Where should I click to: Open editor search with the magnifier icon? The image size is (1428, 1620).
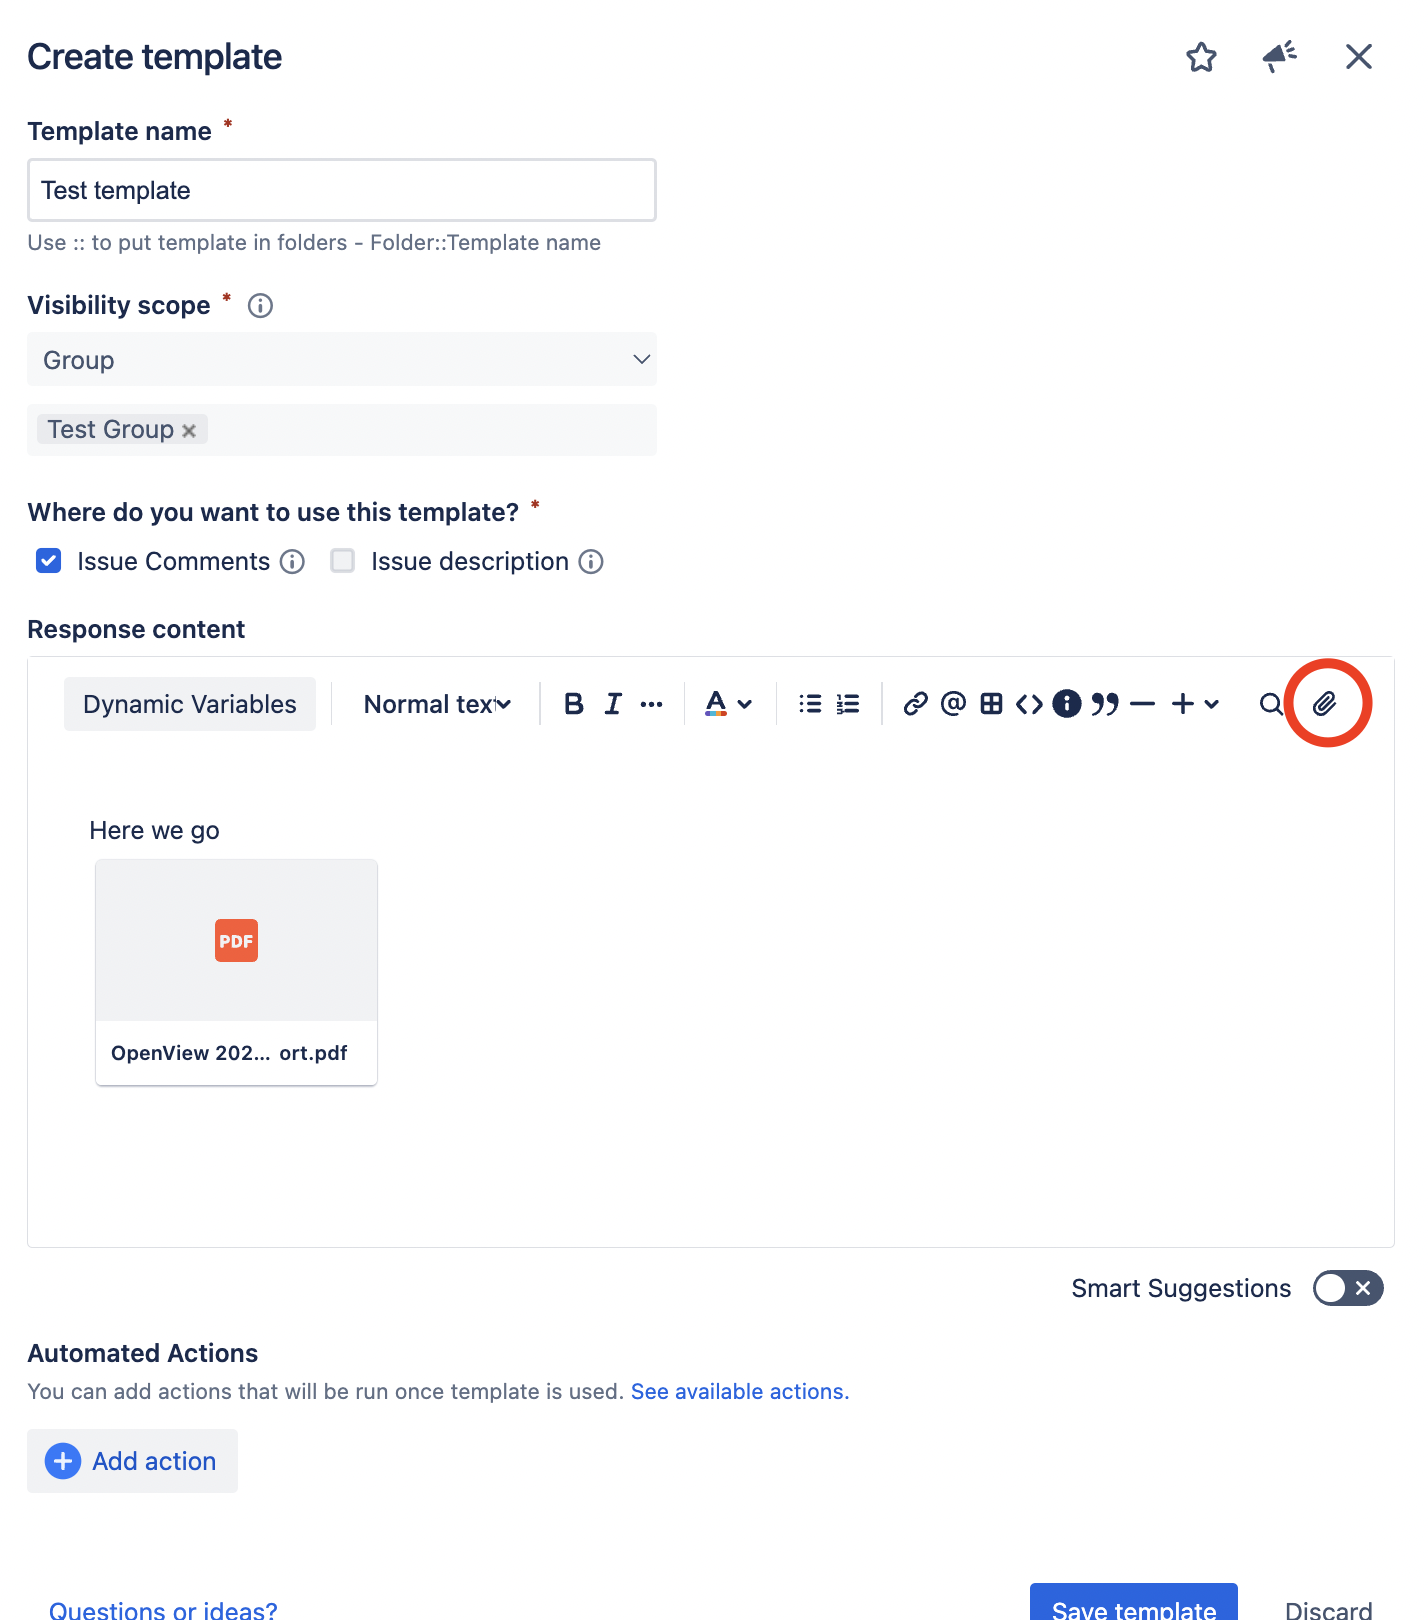[x=1271, y=703]
